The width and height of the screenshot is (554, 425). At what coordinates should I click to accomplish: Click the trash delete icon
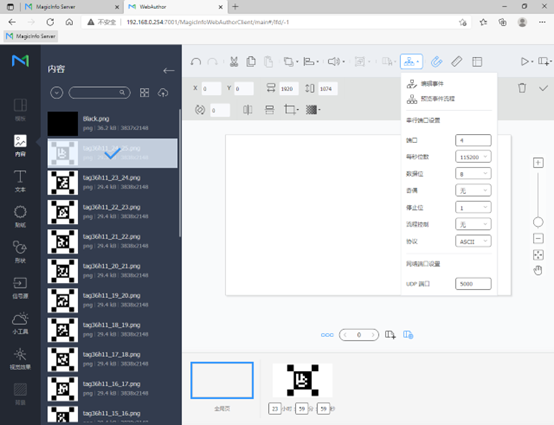(522, 88)
